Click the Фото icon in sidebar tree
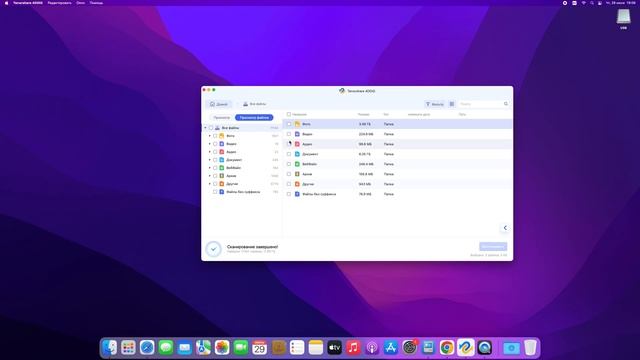The height and width of the screenshot is (360, 640). [x=222, y=136]
